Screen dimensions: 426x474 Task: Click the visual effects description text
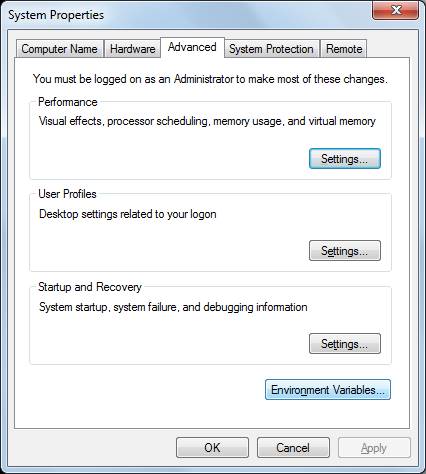pyautogui.click(x=207, y=121)
